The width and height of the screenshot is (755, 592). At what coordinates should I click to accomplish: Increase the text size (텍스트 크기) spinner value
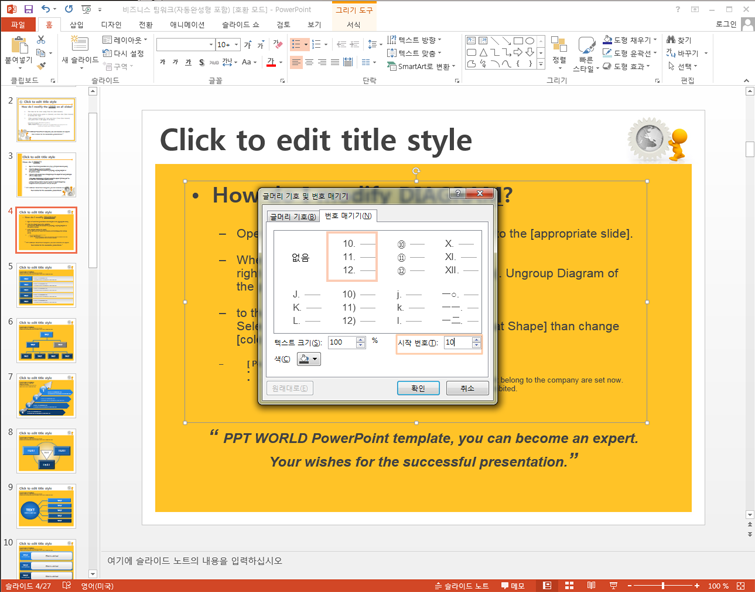click(361, 340)
